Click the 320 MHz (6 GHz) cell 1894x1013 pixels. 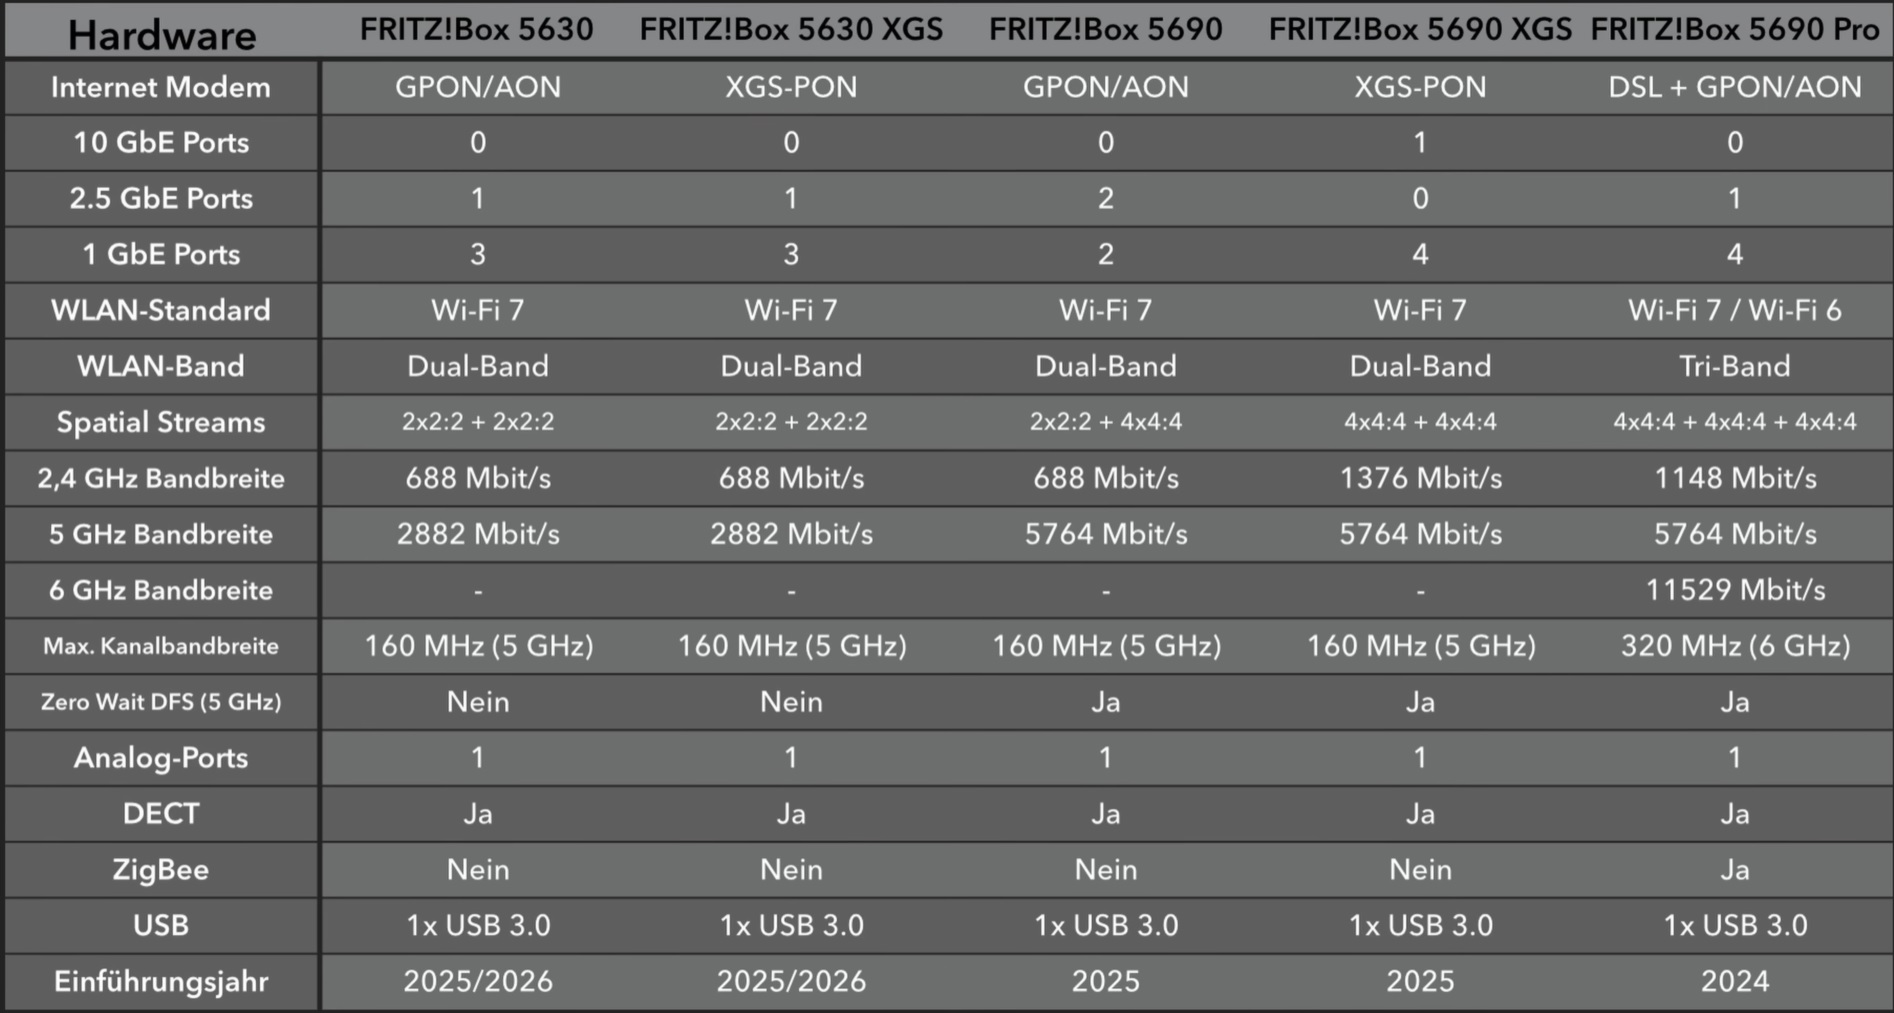[1735, 646]
